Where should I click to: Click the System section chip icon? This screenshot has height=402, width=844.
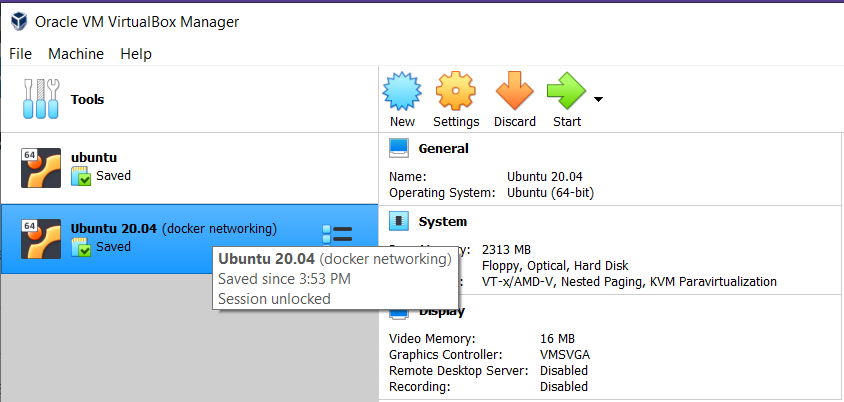(x=399, y=221)
